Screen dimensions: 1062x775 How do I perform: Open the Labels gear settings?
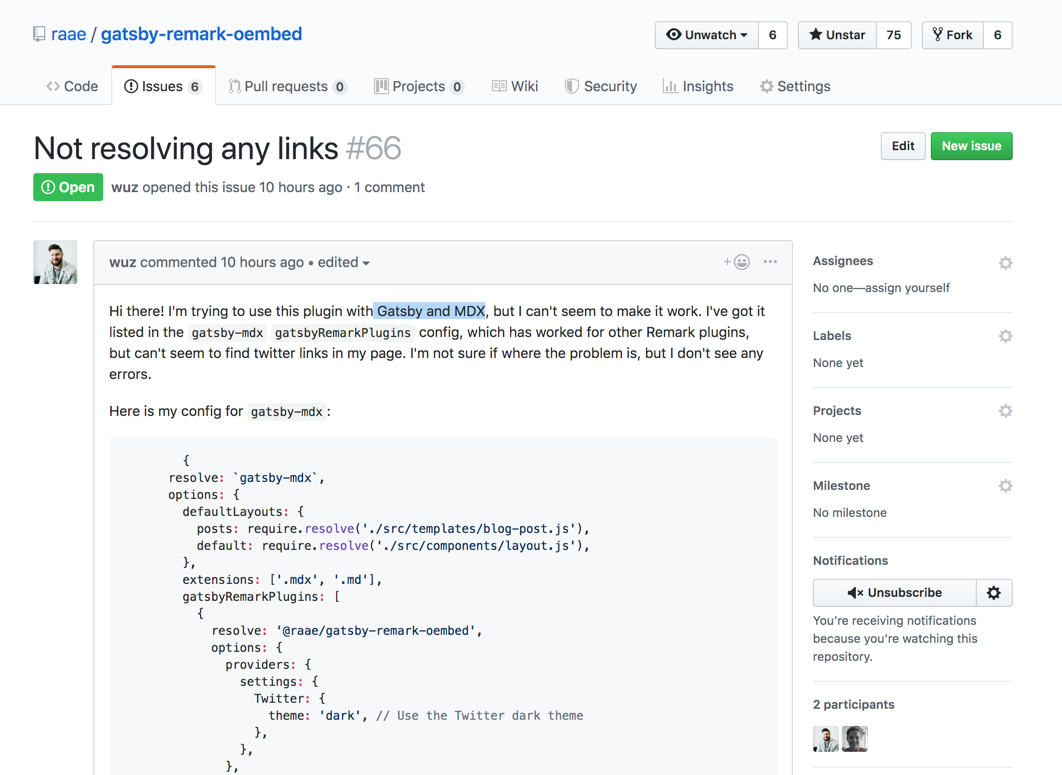point(1005,336)
